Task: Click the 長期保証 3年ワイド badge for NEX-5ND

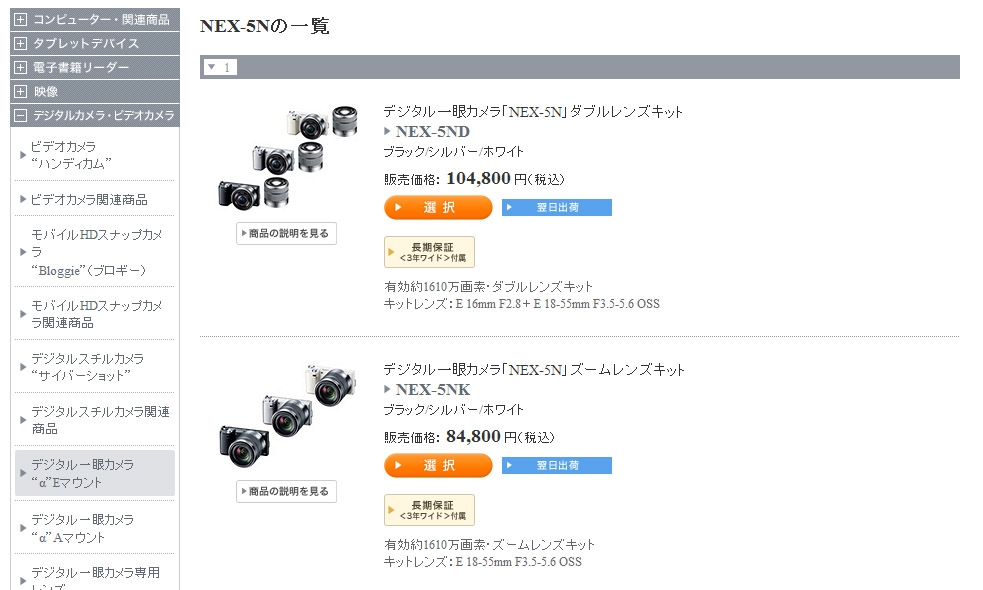Action: pyautogui.click(x=429, y=252)
